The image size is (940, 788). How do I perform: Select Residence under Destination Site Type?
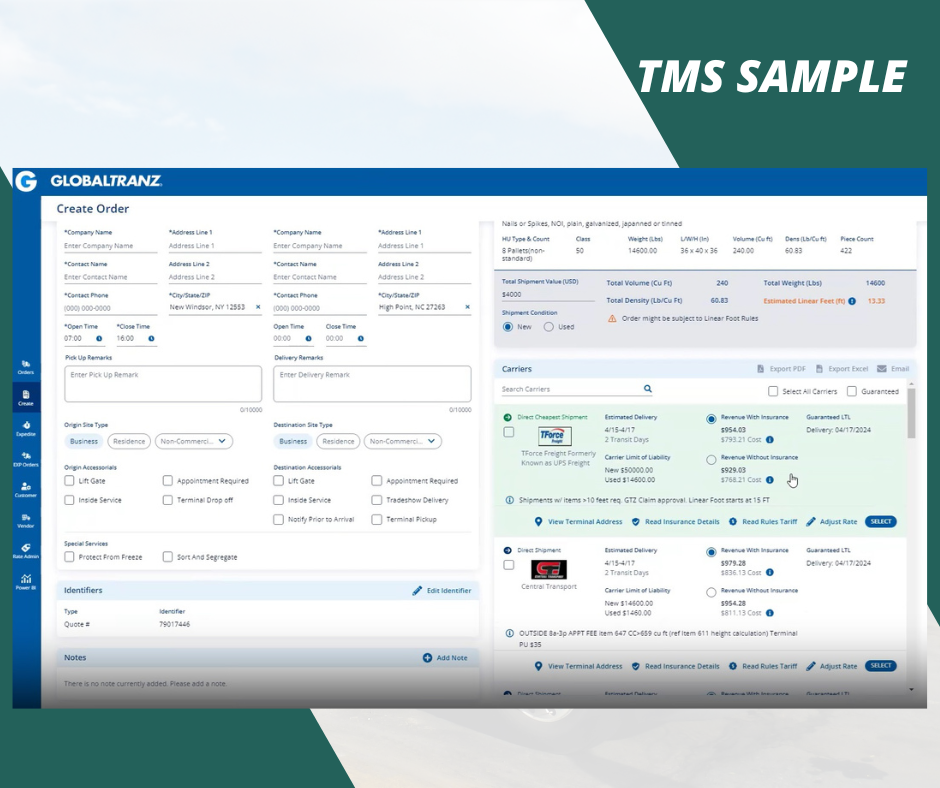[x=338, y=441]
